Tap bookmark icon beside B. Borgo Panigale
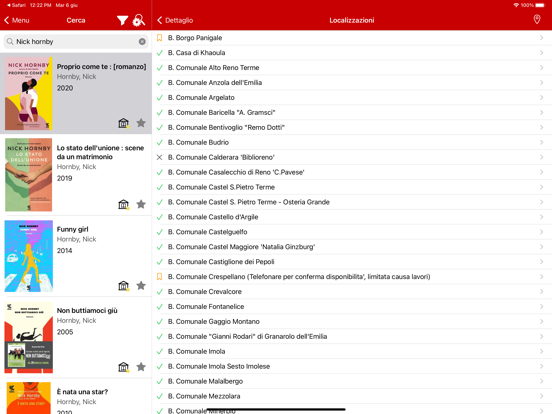The image size is (552, 414). 159,38
